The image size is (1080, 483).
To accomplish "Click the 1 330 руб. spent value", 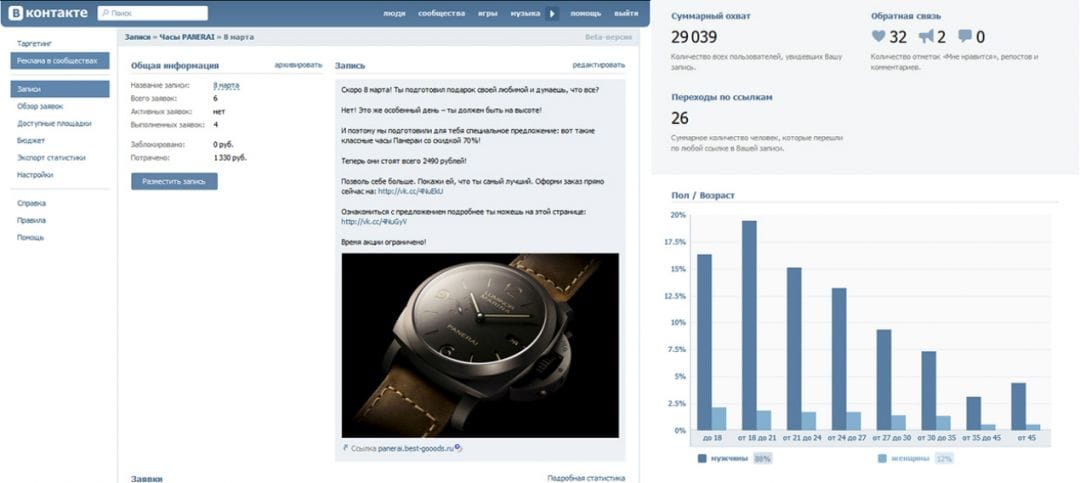I will tap(230, 158).
